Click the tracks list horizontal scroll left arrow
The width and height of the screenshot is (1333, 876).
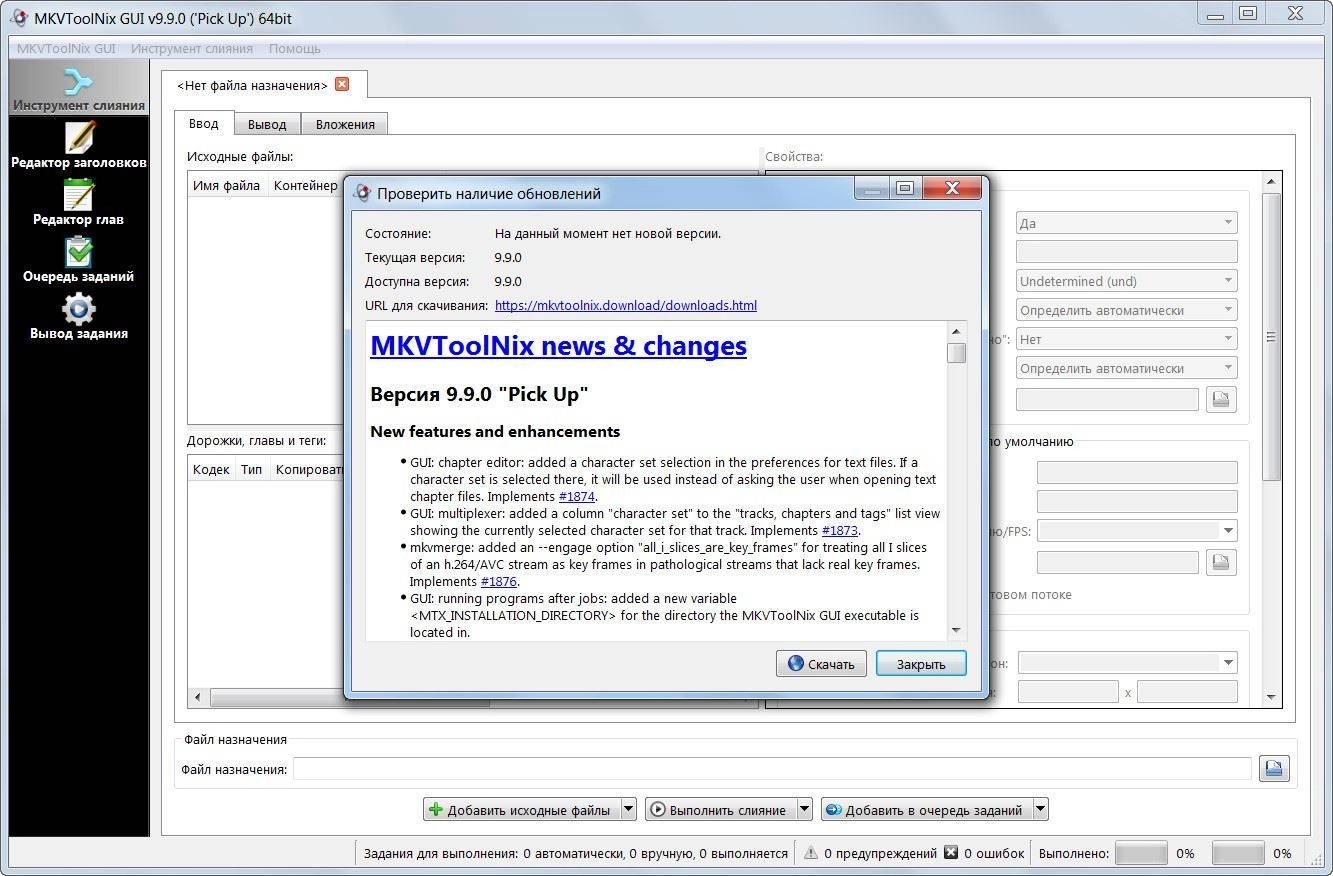[x=197, y=697]
